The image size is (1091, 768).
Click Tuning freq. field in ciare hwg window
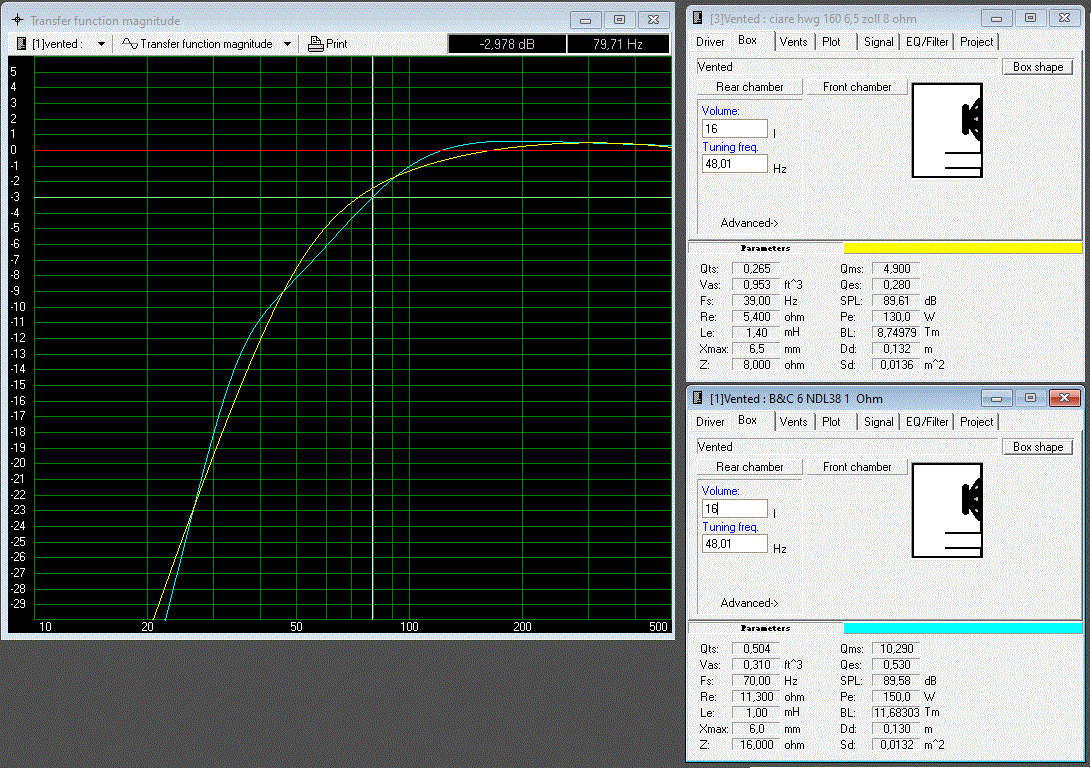point(734,164)
